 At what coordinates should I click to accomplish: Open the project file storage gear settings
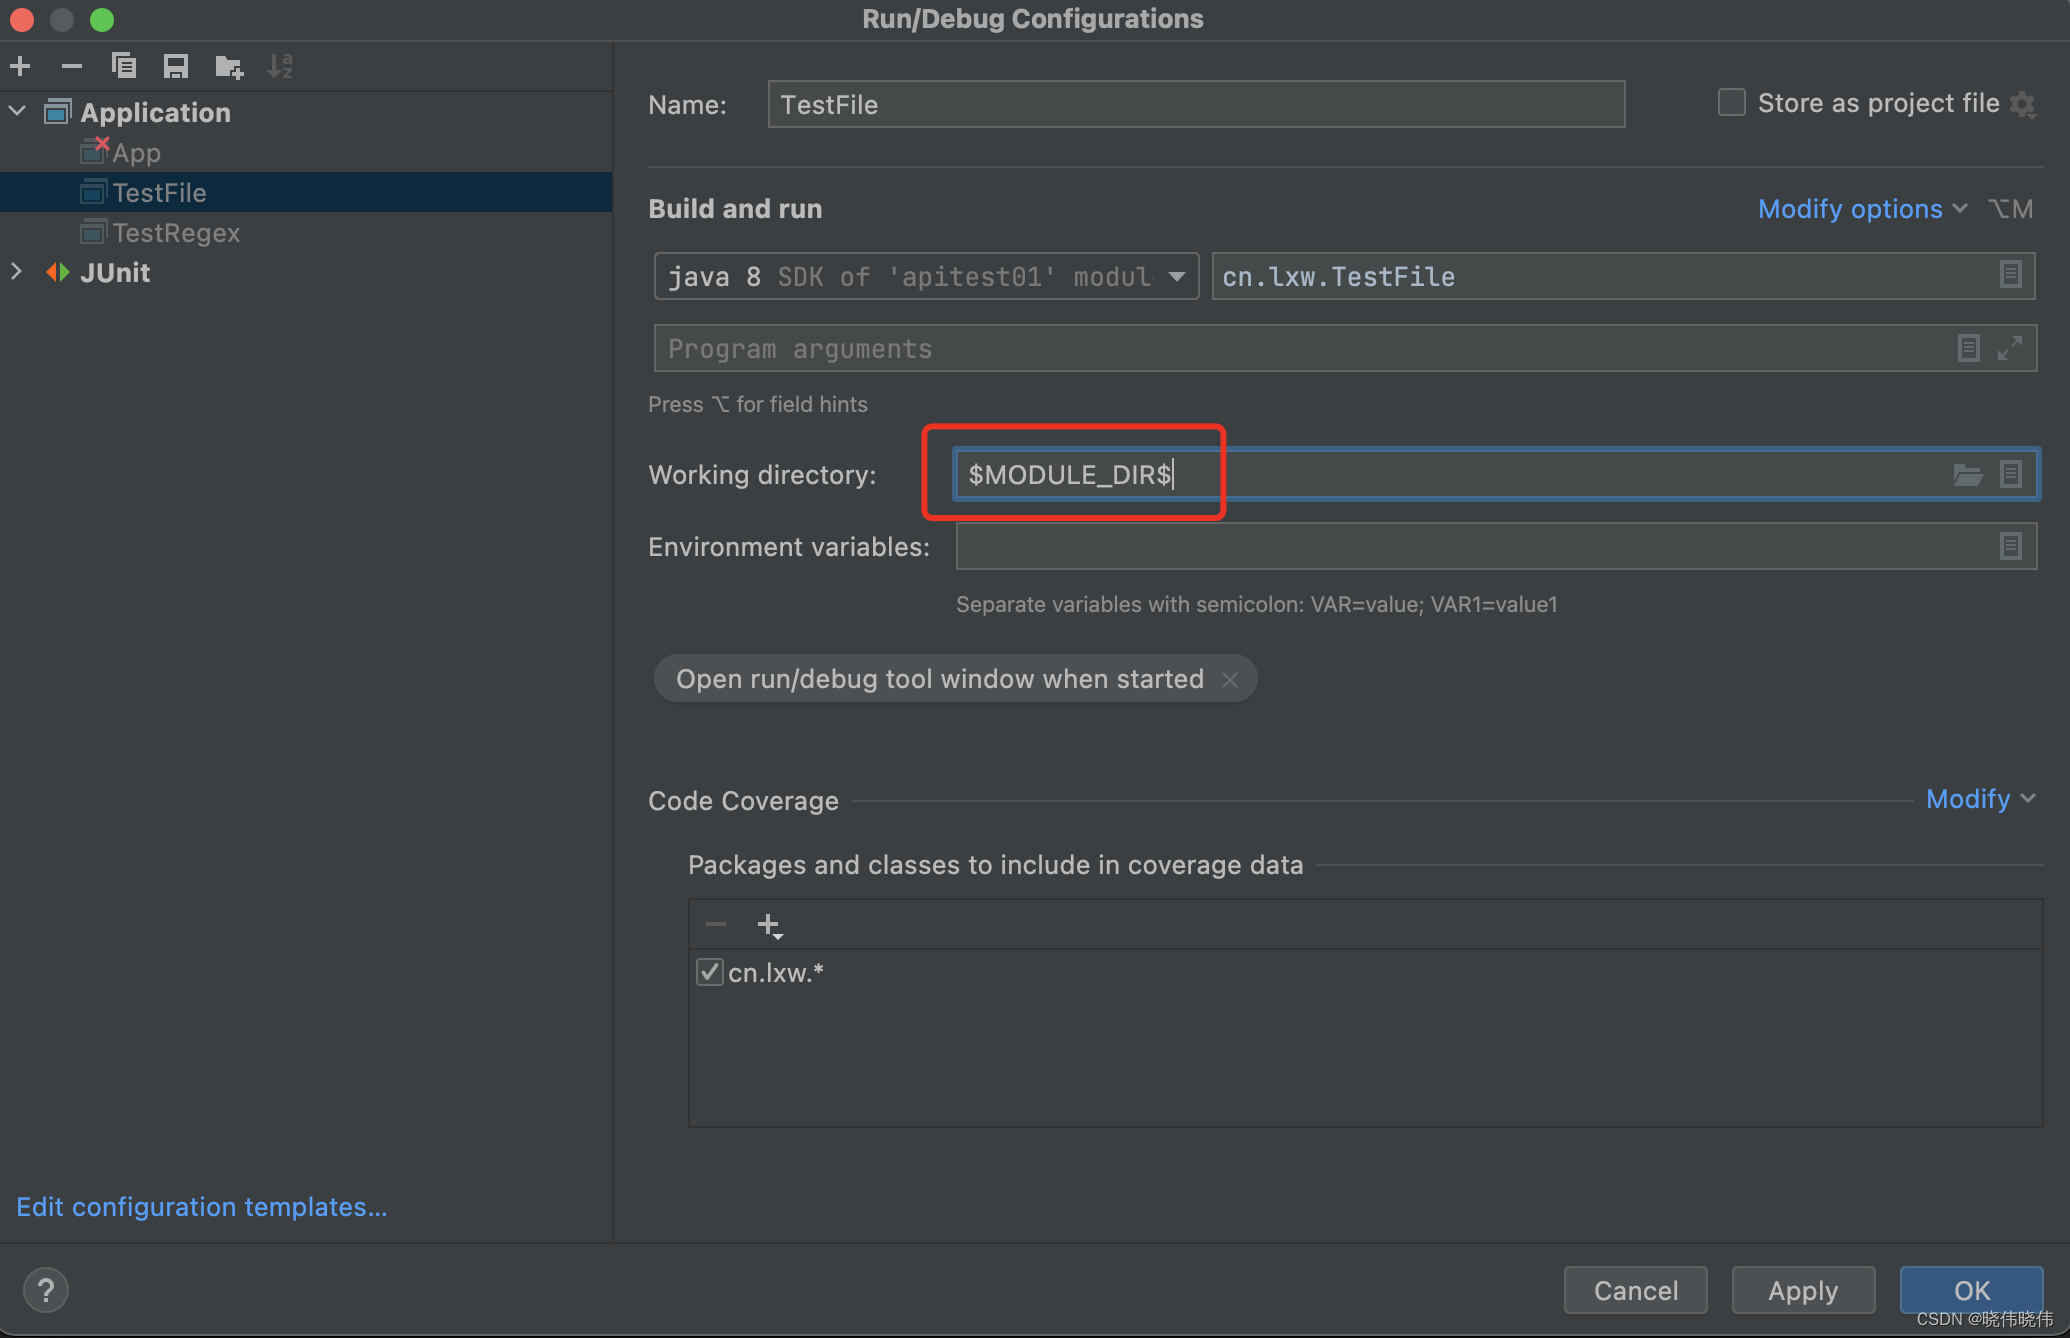(2023, 104)
